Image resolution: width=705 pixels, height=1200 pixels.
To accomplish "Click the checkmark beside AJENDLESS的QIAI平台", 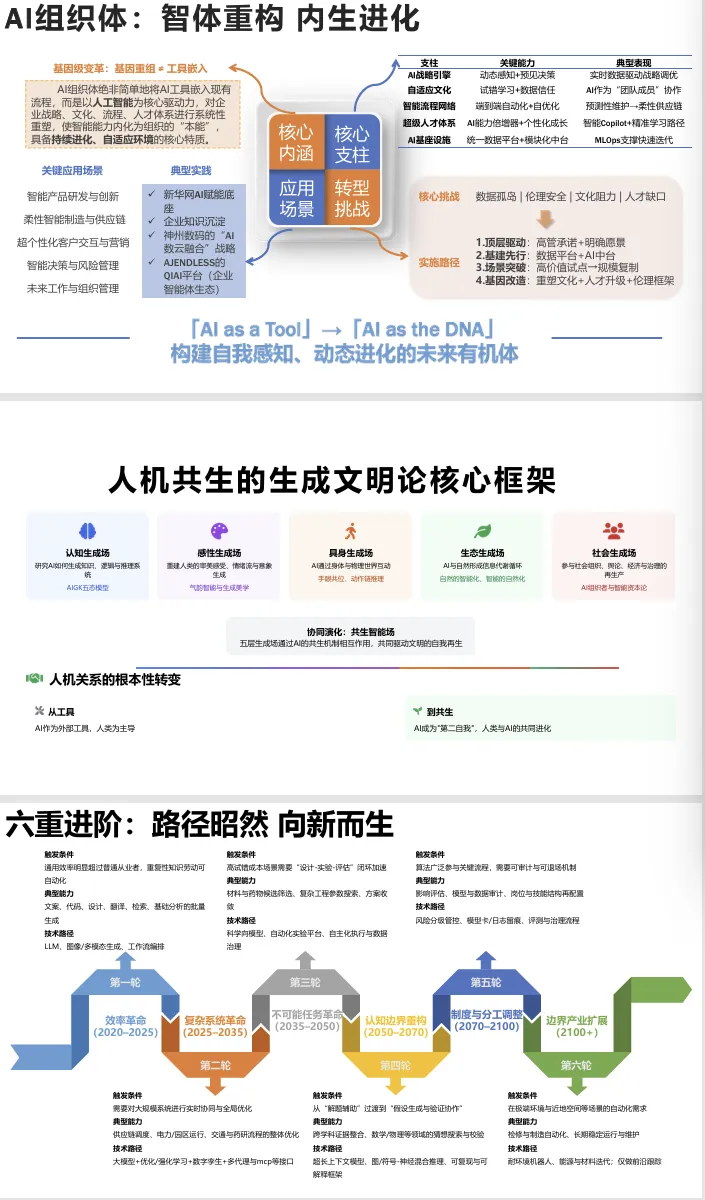I will (150, 263).
